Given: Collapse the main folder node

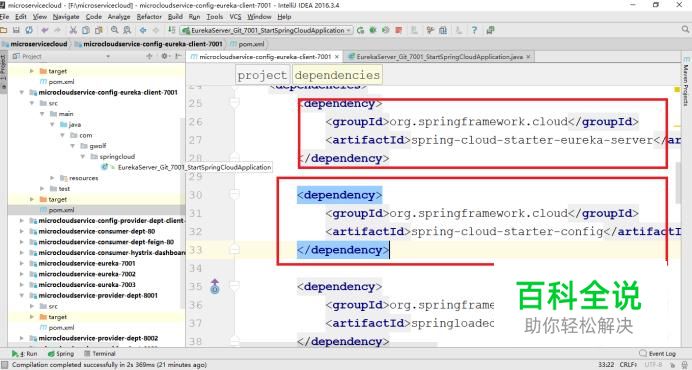Looking at the screenshot, I should click(42, 114).
